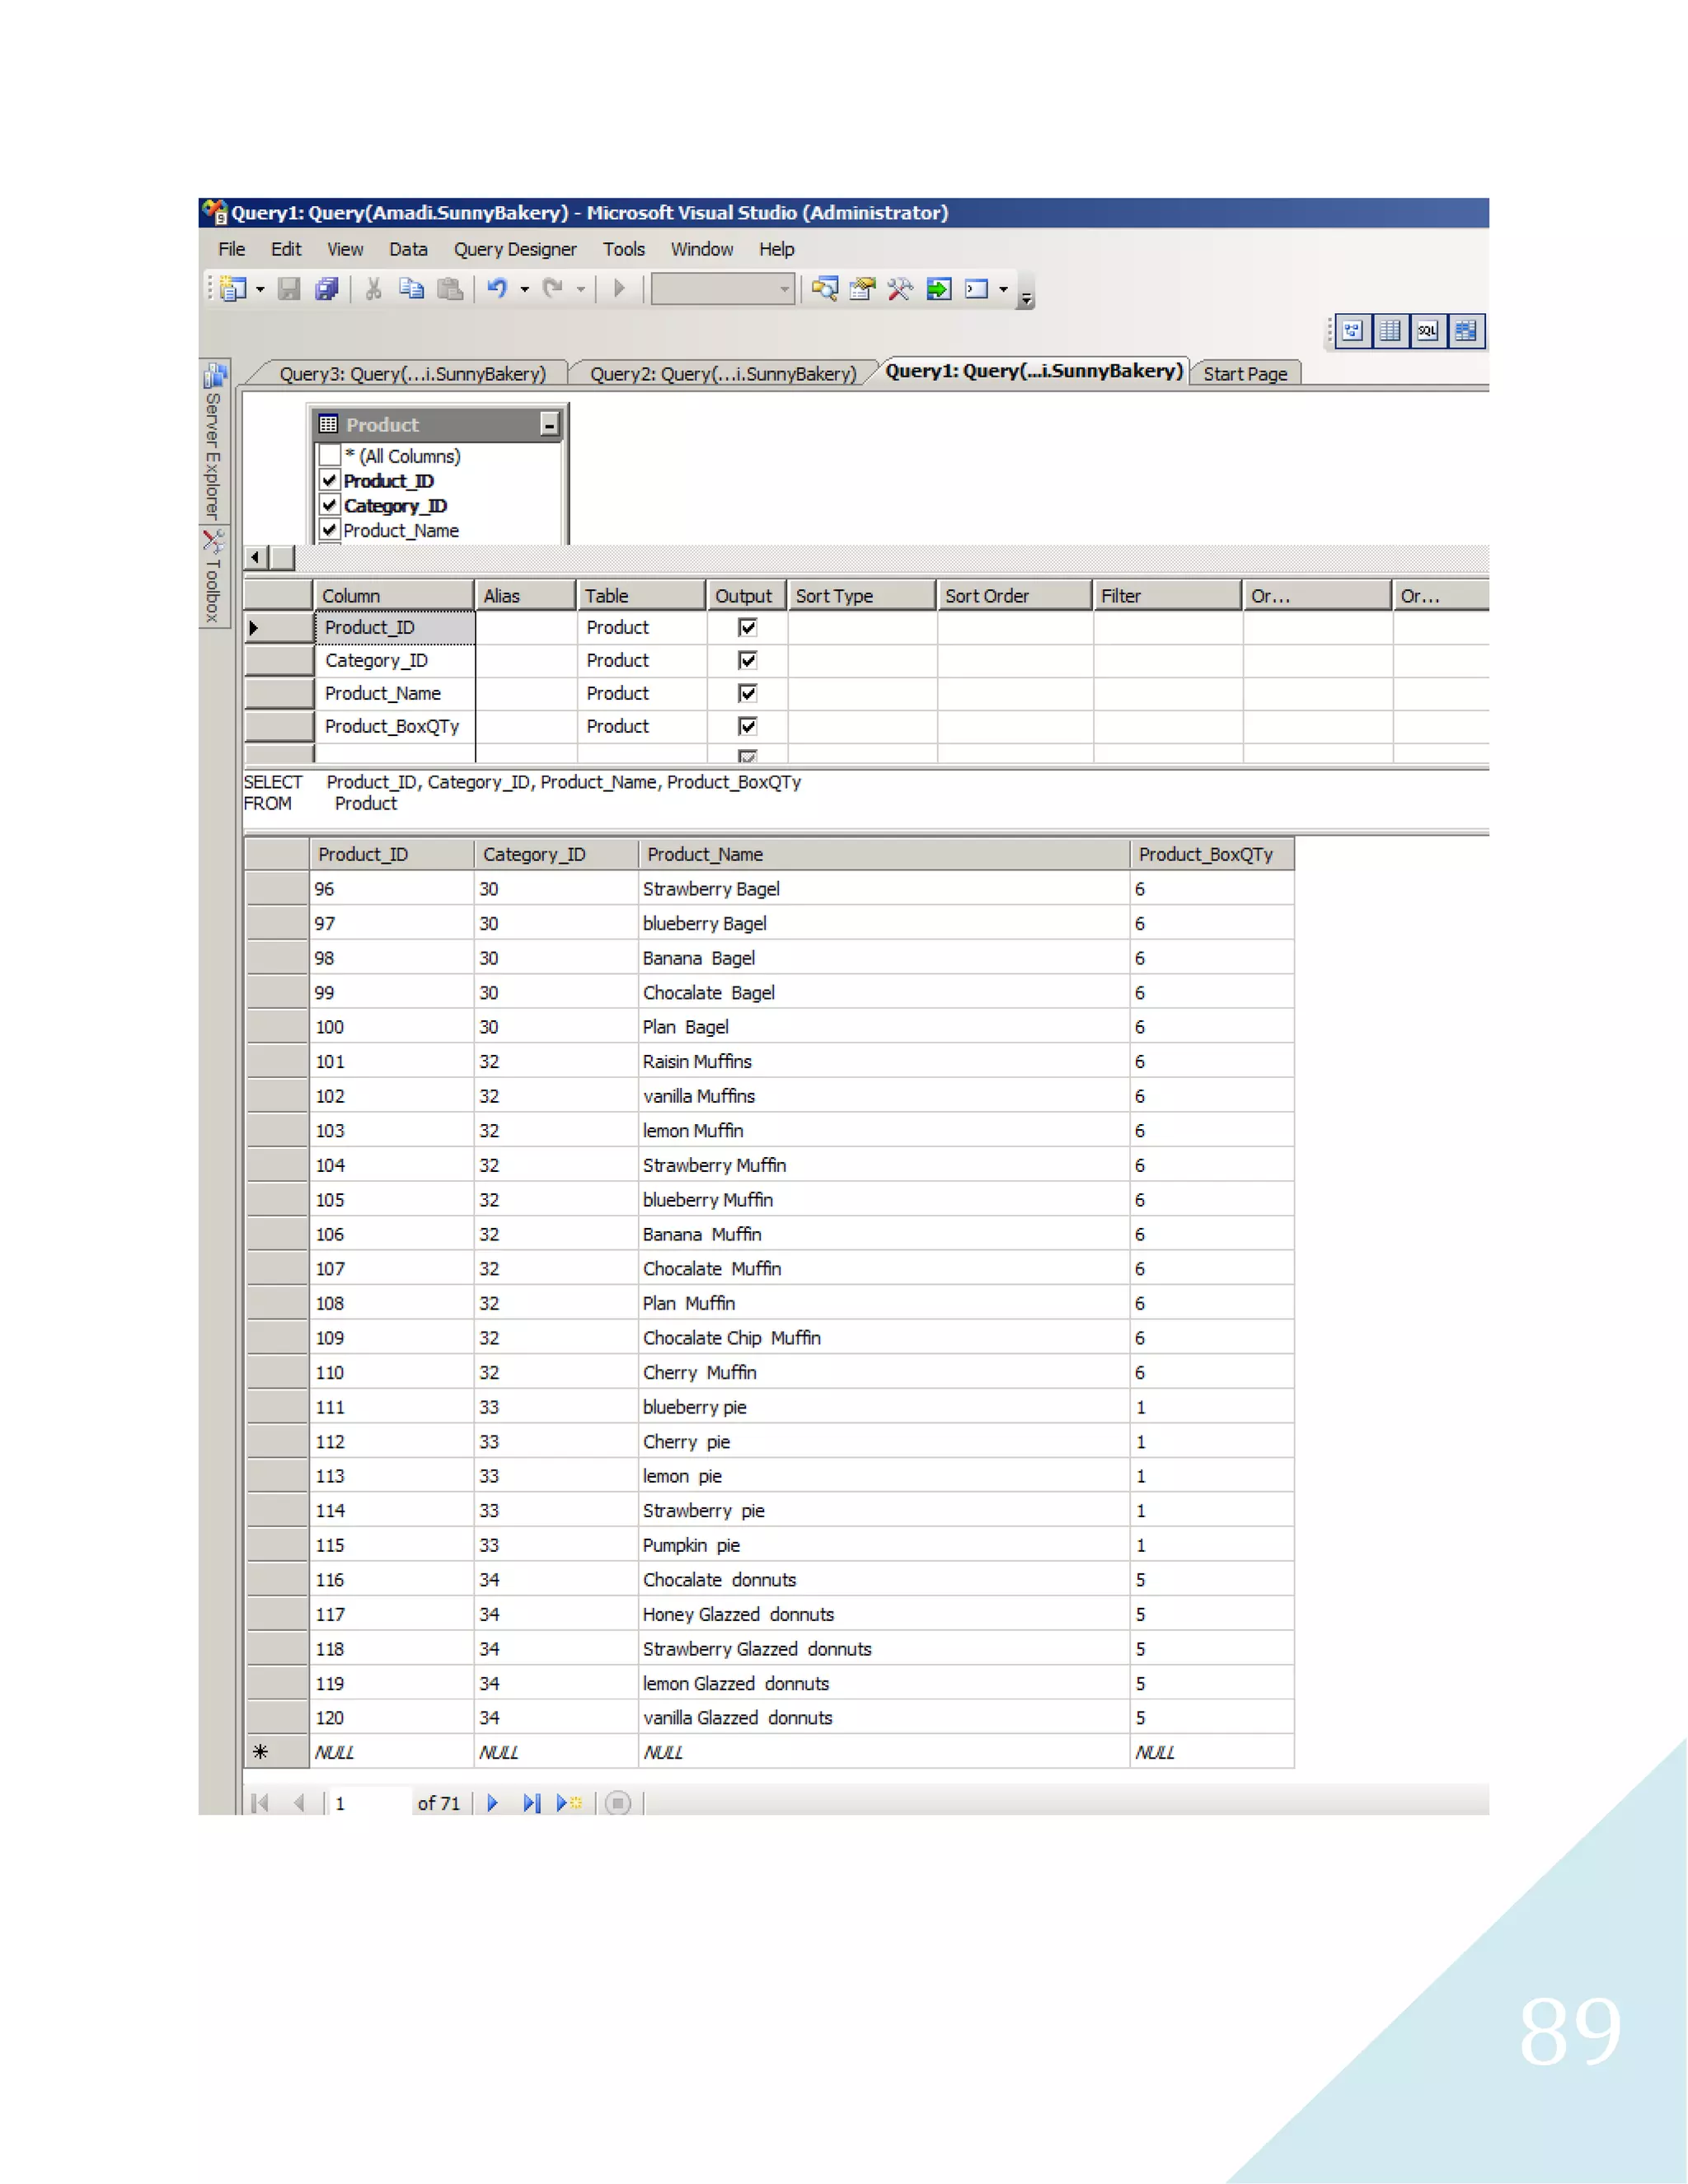Open the empty toolbar combo box
Viewport: 1688px width, 2184px height.
click(722, 289)
